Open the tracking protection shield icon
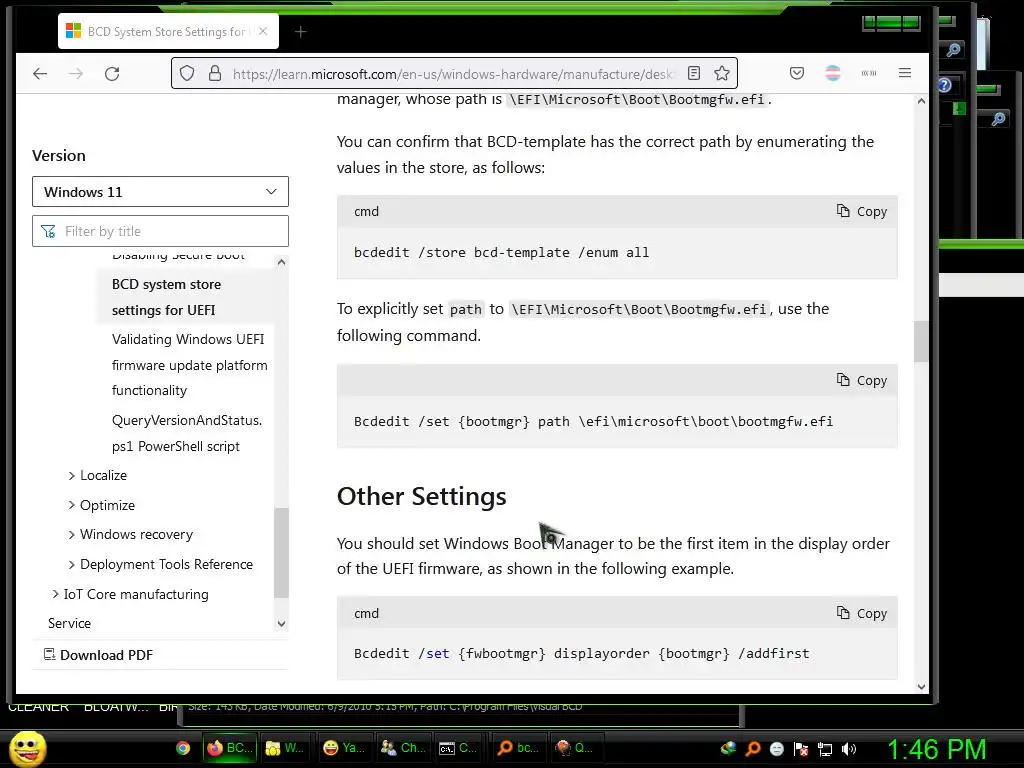Screen dimensions: 1024x768 coord(187,73)
